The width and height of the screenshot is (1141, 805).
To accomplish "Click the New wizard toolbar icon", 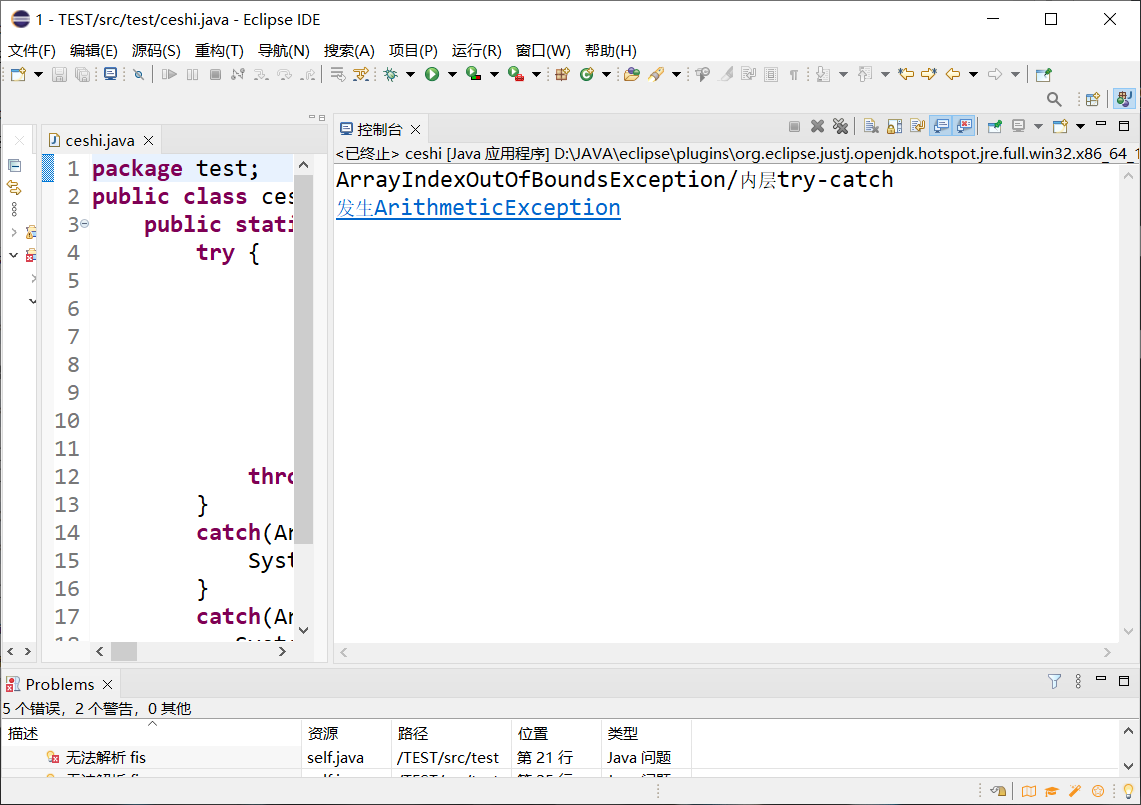I will coord(18,74).
